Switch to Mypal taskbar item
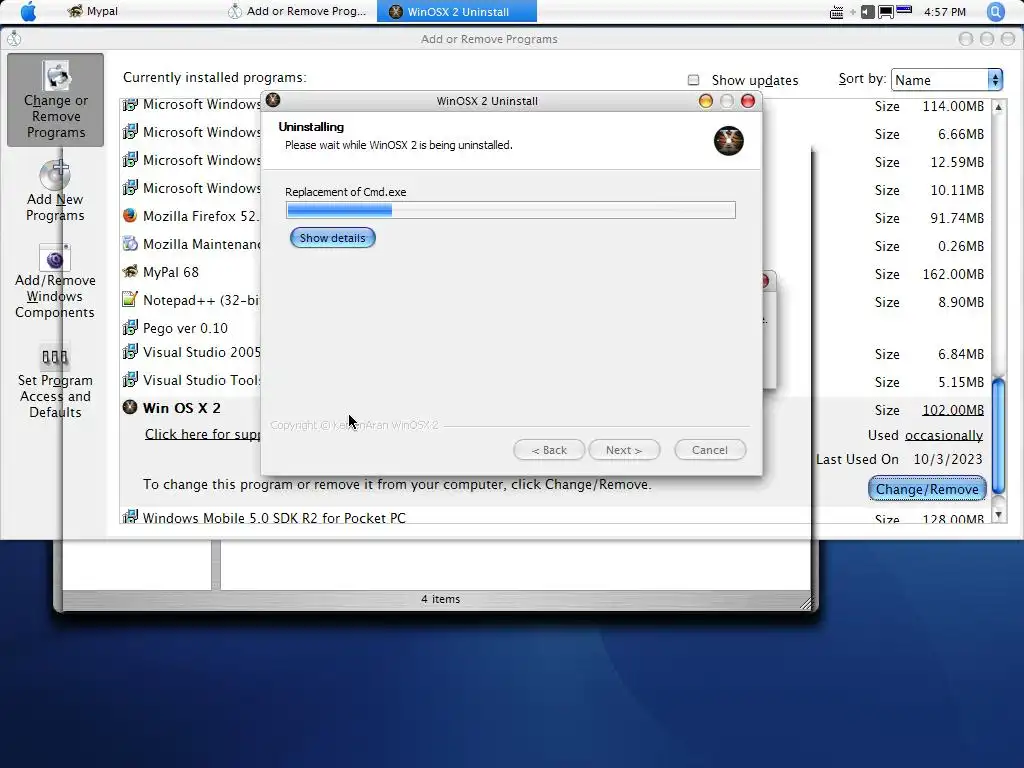Viewport: 1024px width, 768px height. 93,12
